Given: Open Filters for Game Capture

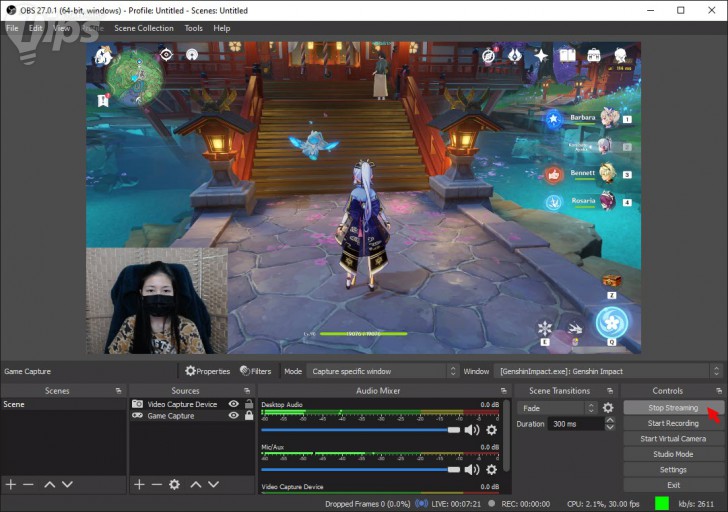Looking at the screenshot, I should (x=255, y=371).
